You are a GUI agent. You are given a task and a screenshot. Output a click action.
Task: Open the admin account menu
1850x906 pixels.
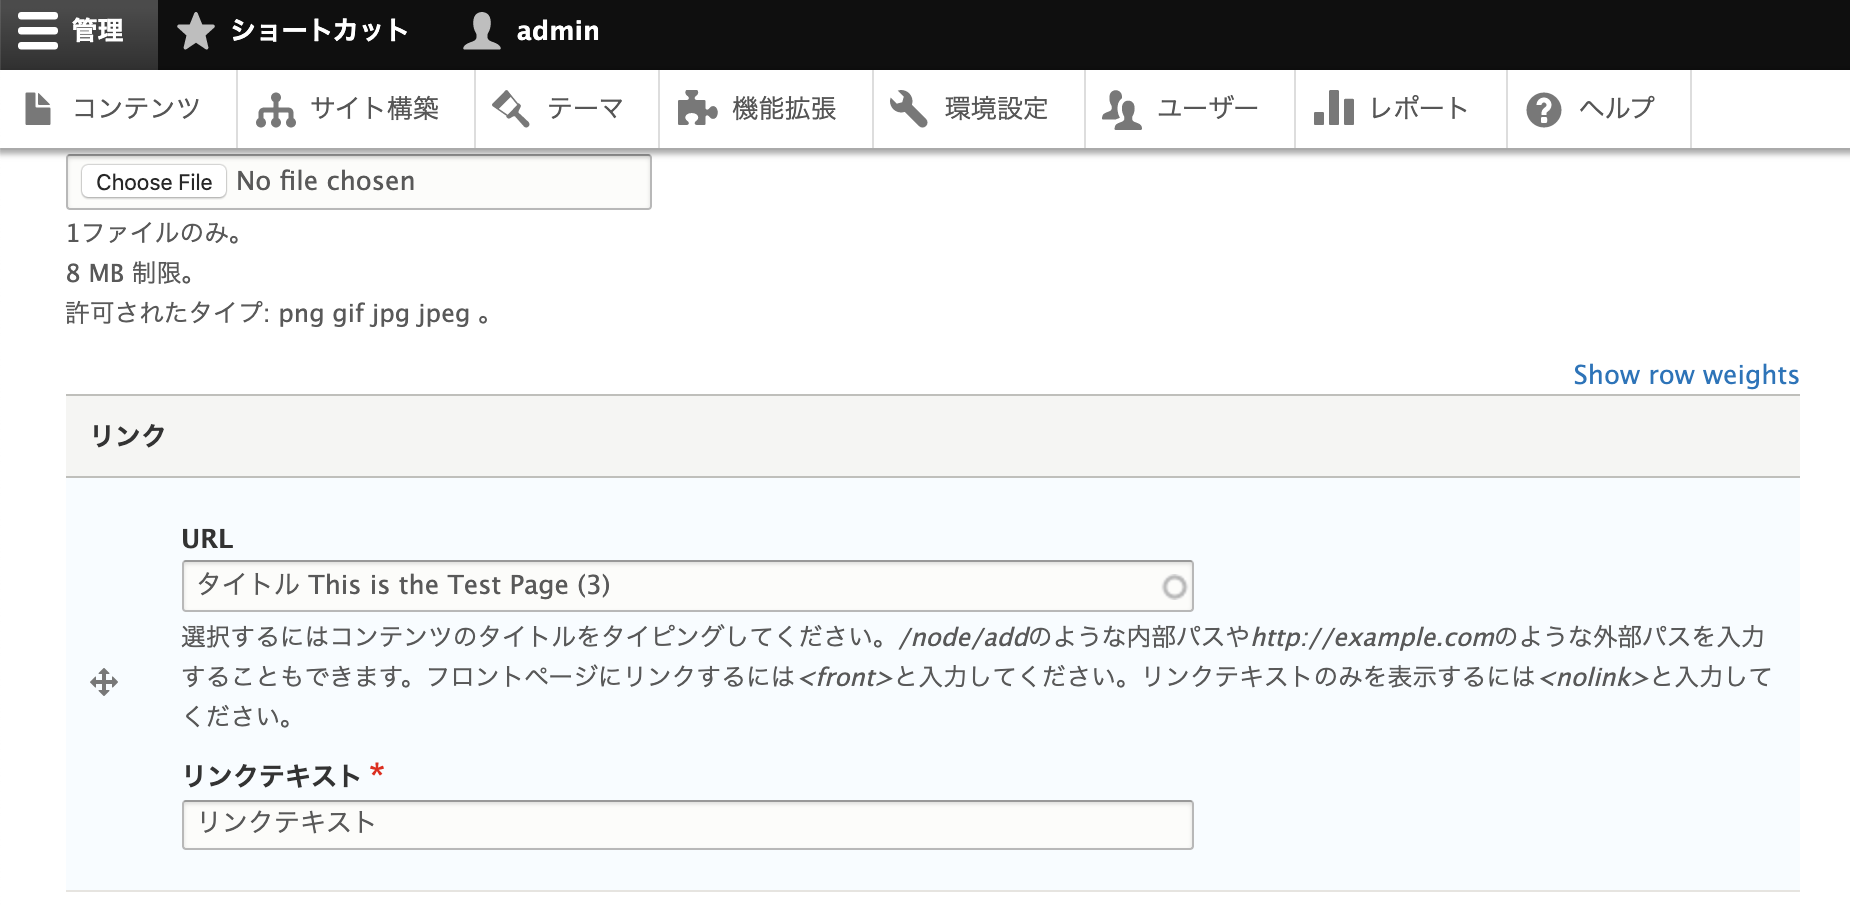coord(556,30)
